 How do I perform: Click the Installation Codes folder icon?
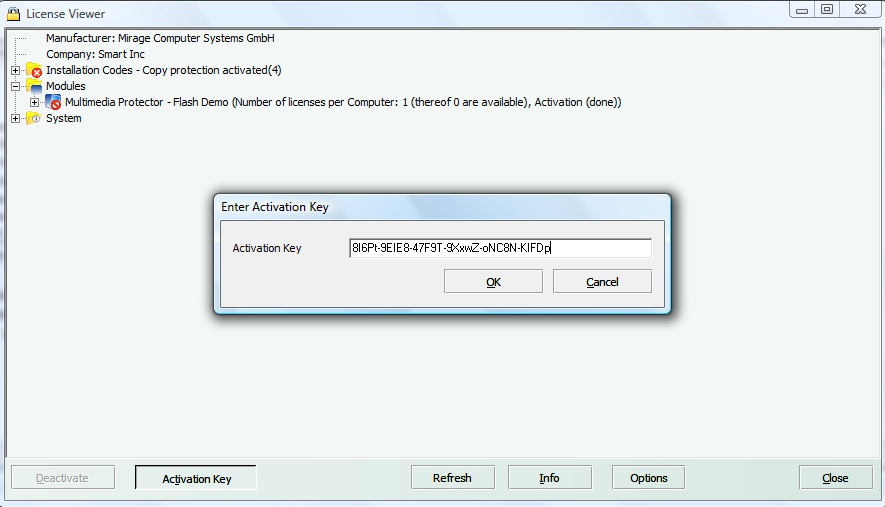[34, 71]
